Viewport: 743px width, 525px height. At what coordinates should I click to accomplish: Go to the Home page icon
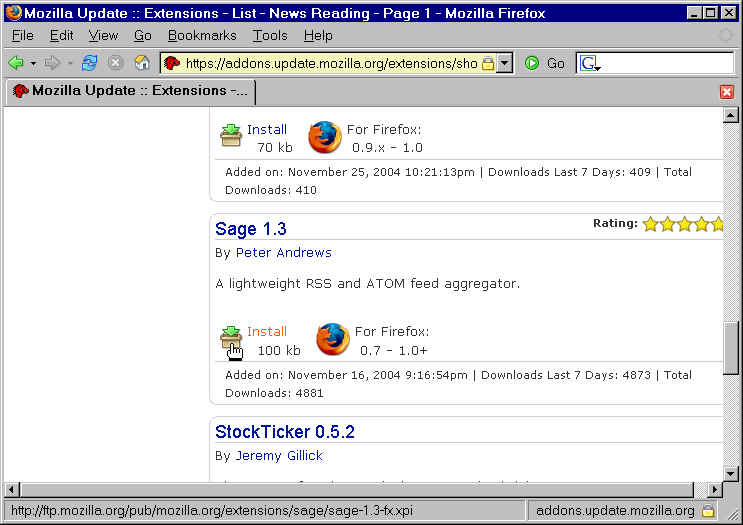pos(142,63)
